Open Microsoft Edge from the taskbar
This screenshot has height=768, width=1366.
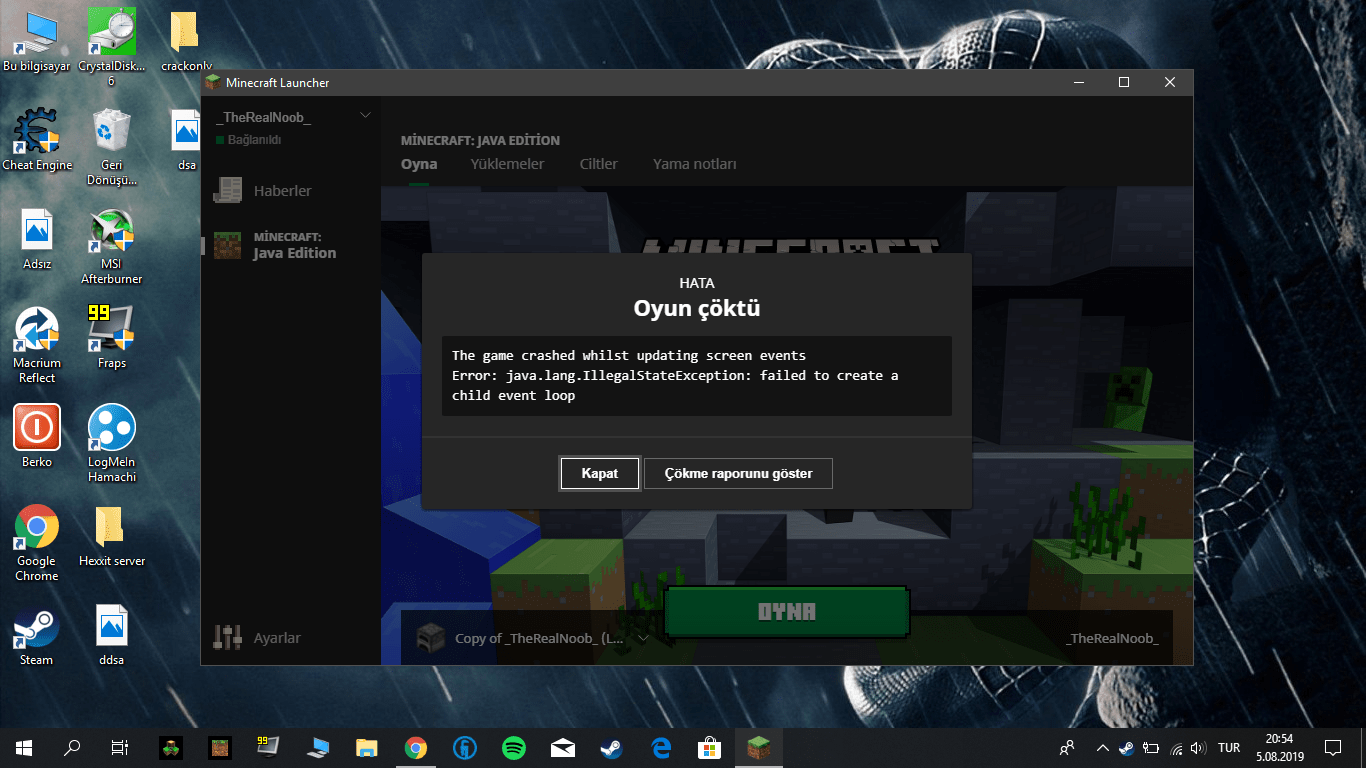click(661, 747)
